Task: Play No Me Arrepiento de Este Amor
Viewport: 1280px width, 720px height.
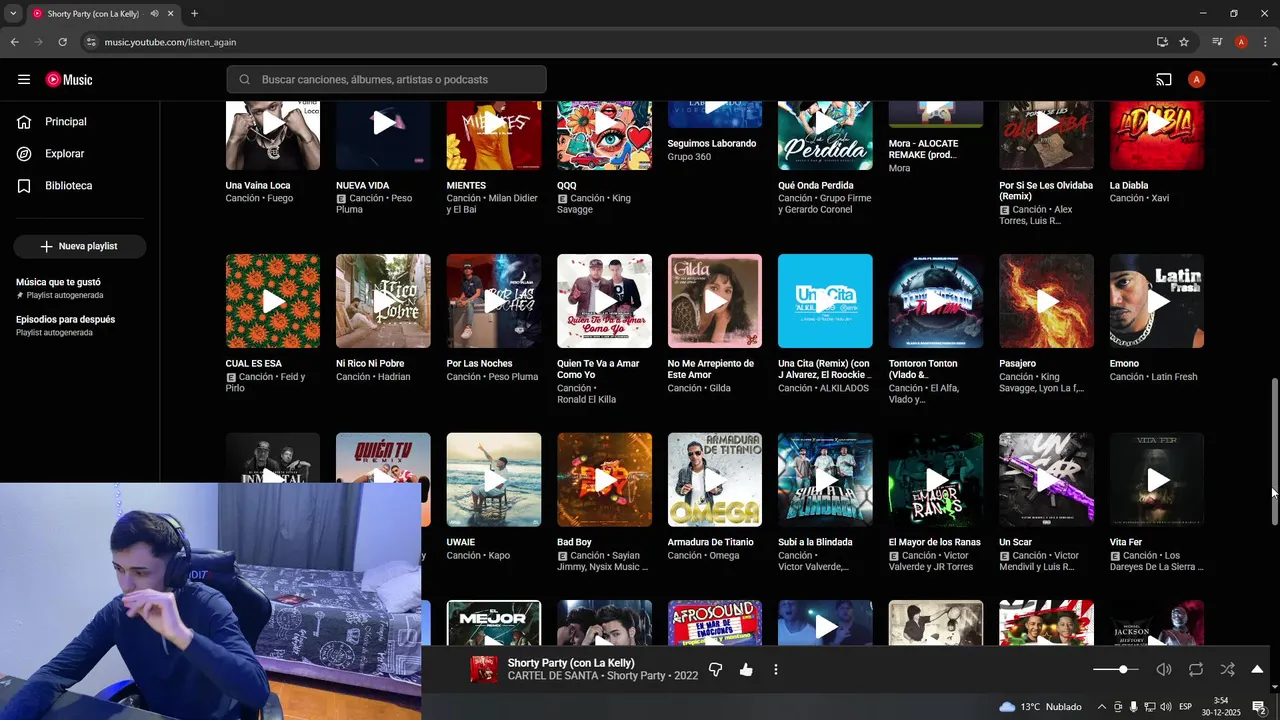Action: 715,301
